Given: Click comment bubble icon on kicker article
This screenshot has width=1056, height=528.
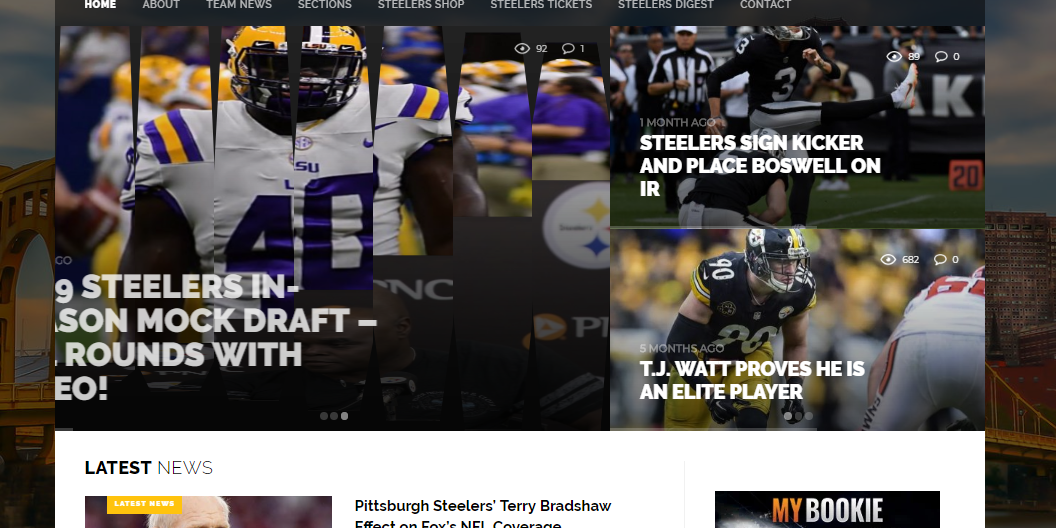Looking at the screenshot, I should [941, 56].
